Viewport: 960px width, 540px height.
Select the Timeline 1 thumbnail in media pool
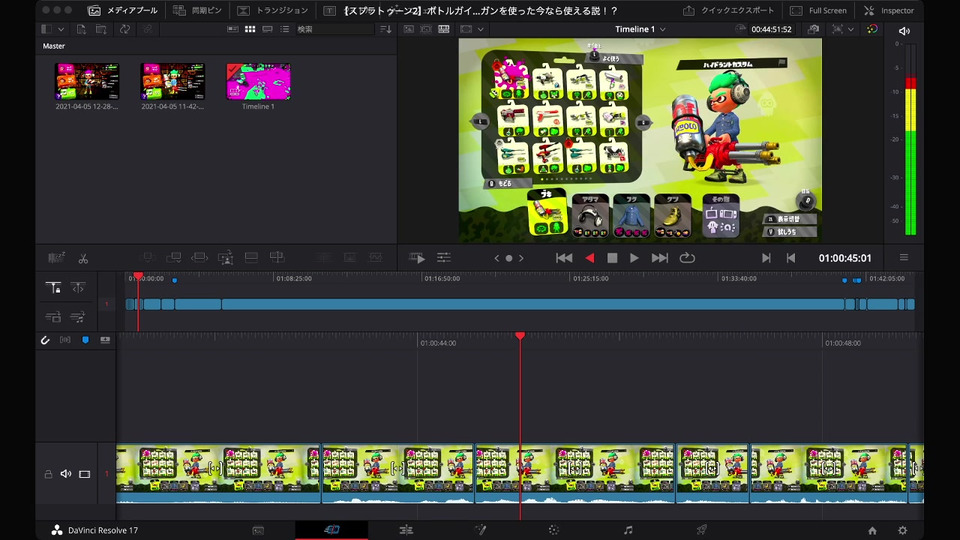(257, 83)
